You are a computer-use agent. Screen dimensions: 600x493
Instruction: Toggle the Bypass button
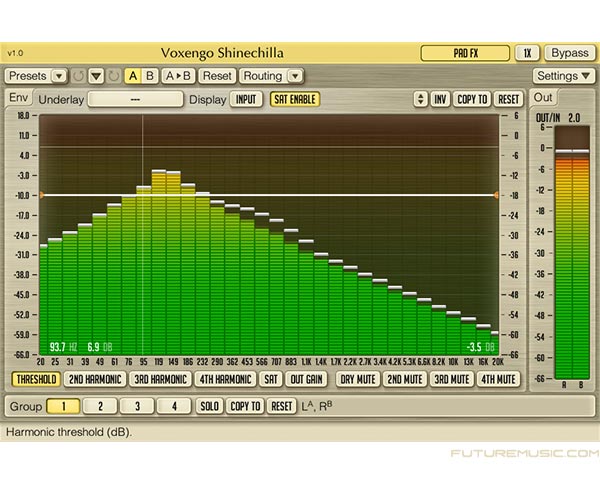(570, 53)
